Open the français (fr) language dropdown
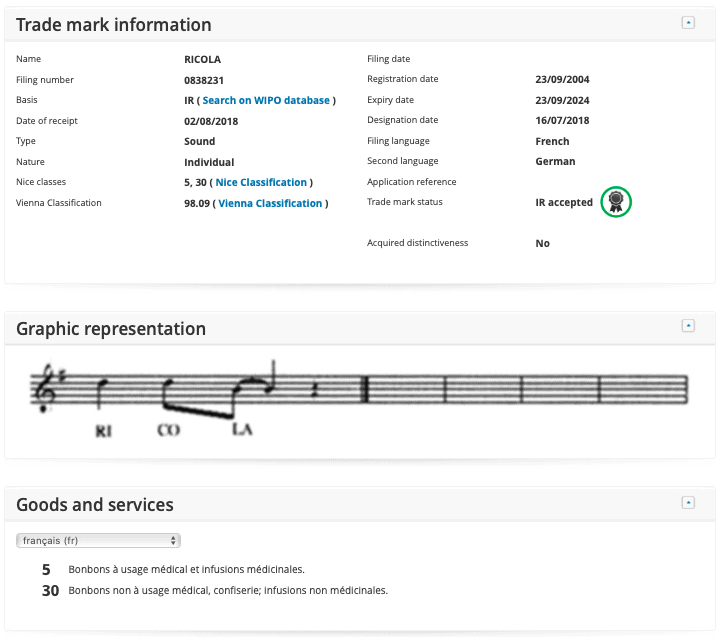Screen dimensions: 726x637 (x=98, y=540)
